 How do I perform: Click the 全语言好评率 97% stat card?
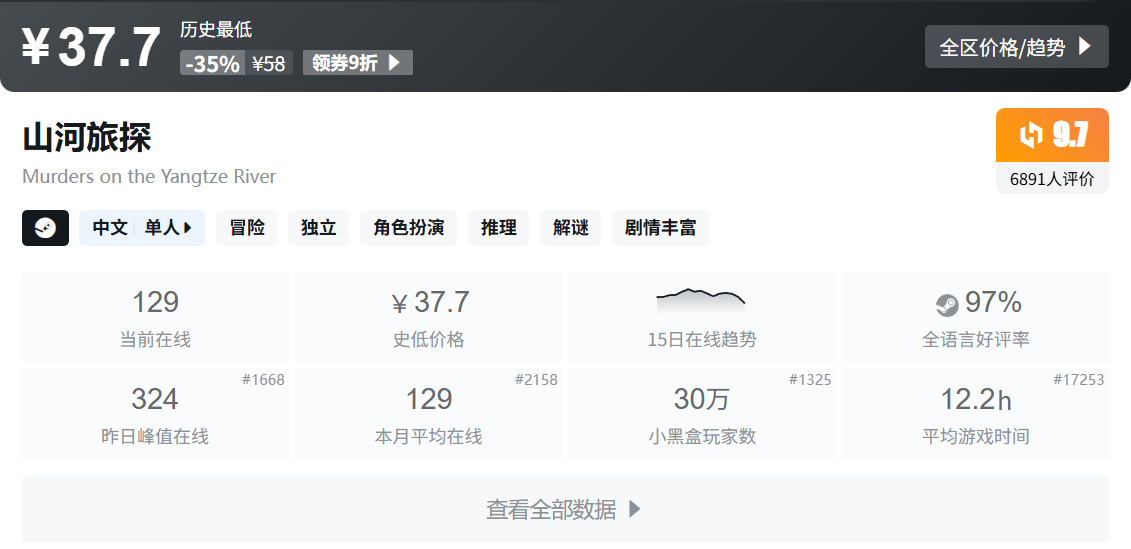(x=976, y=317)
